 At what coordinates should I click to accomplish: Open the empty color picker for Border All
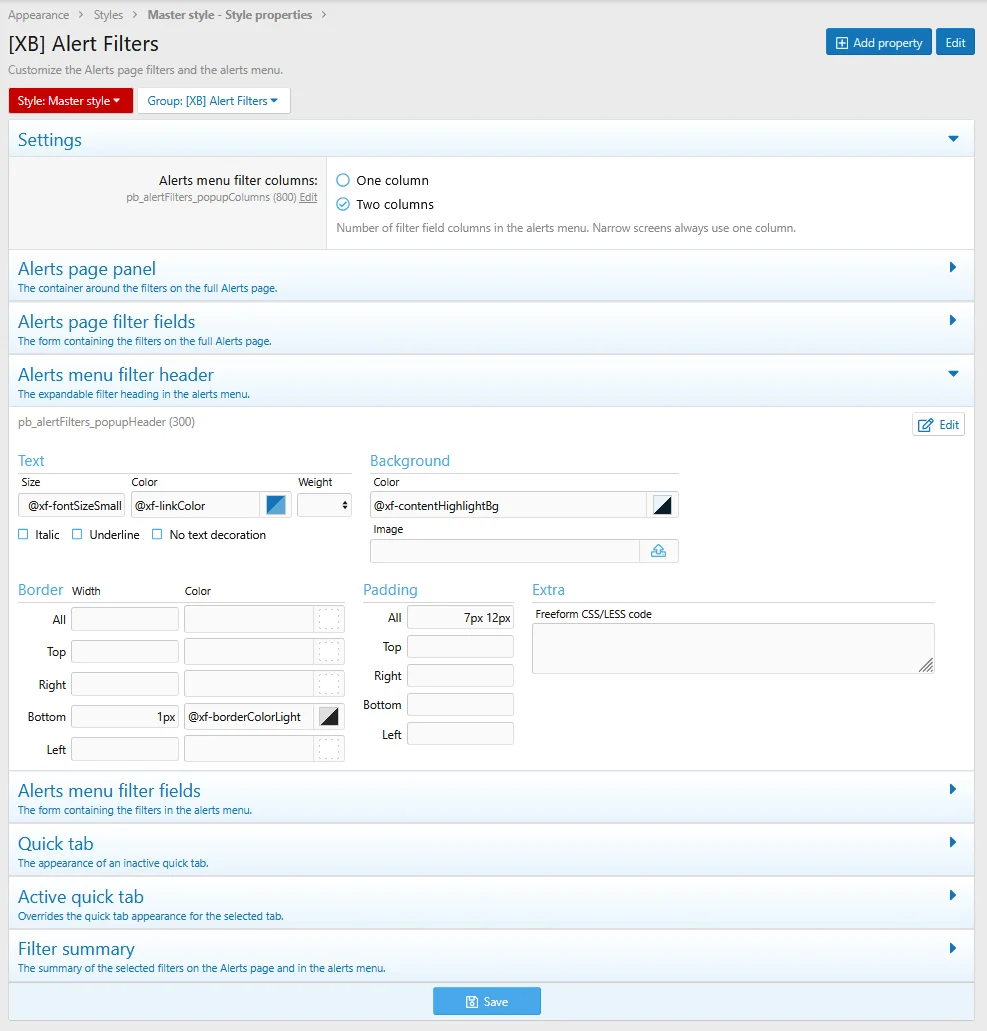pyautogui.click(x=329, y=619)
